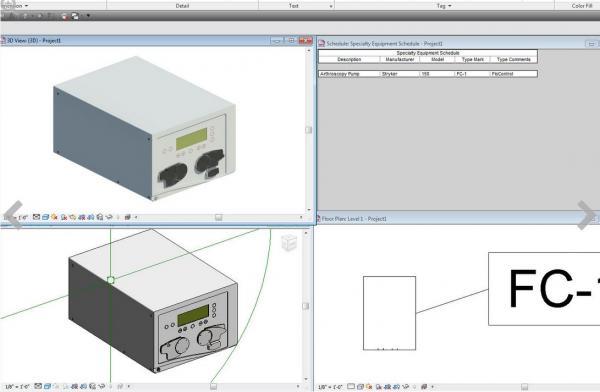Open the visual style control in the lower 3D view bar
Viewport: 600px width, 392px height.
(x=47, y=386)
